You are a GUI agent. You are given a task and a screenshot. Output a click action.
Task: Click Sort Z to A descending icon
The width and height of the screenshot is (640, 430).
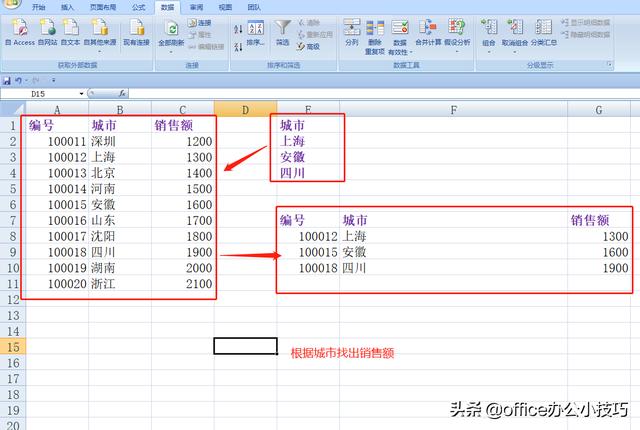tap(238, 47)
